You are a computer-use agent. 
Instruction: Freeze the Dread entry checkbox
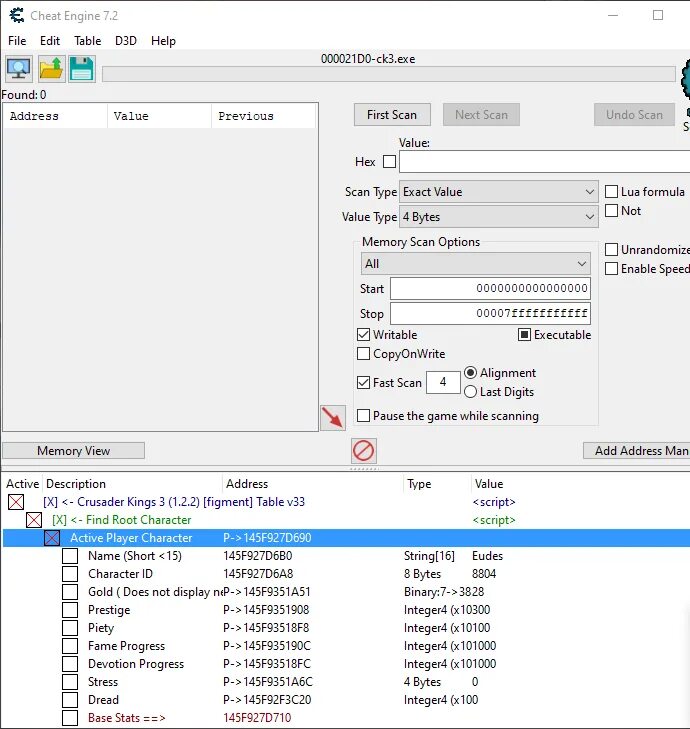[x=70, y=700]
